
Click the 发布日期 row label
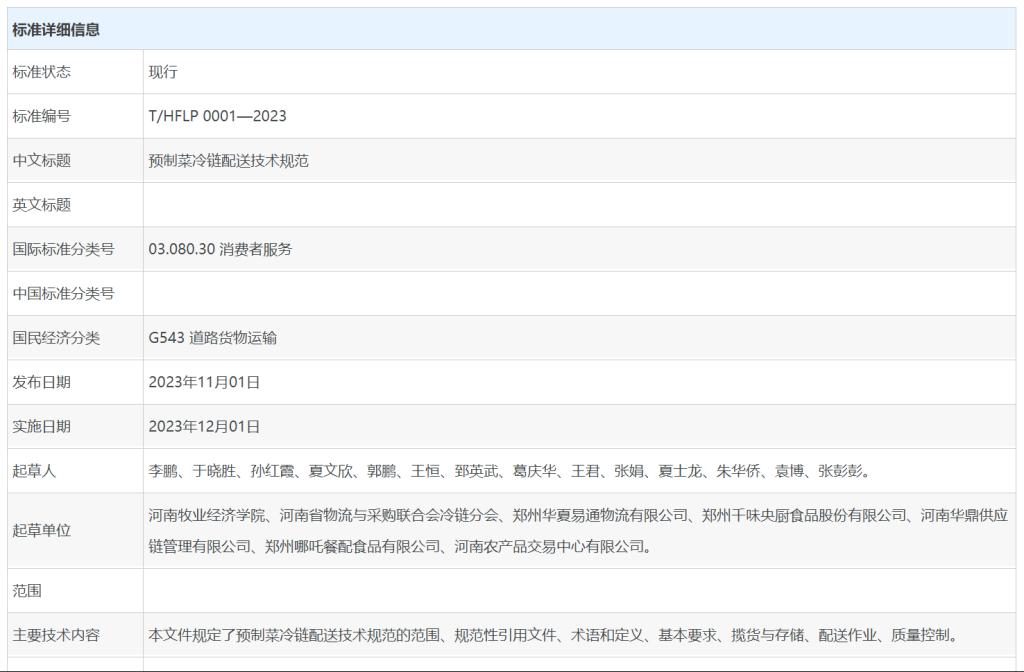(x=42, y=382)
